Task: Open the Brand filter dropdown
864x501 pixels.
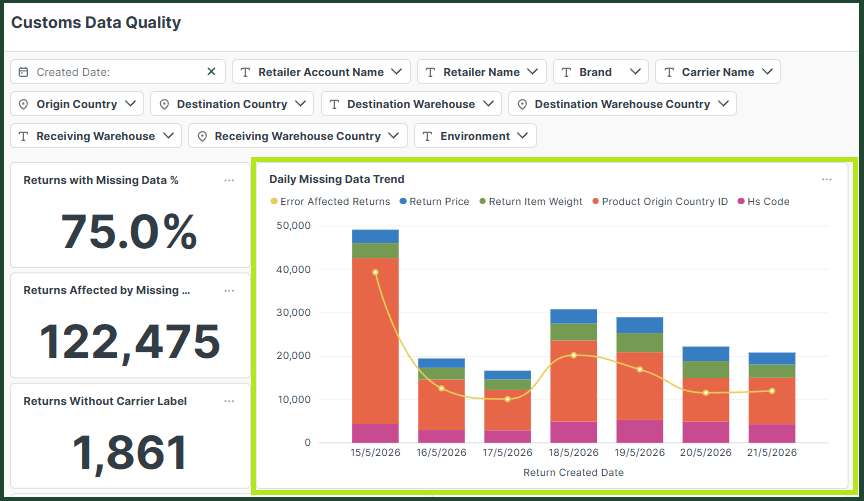Action: coord(601,72)
